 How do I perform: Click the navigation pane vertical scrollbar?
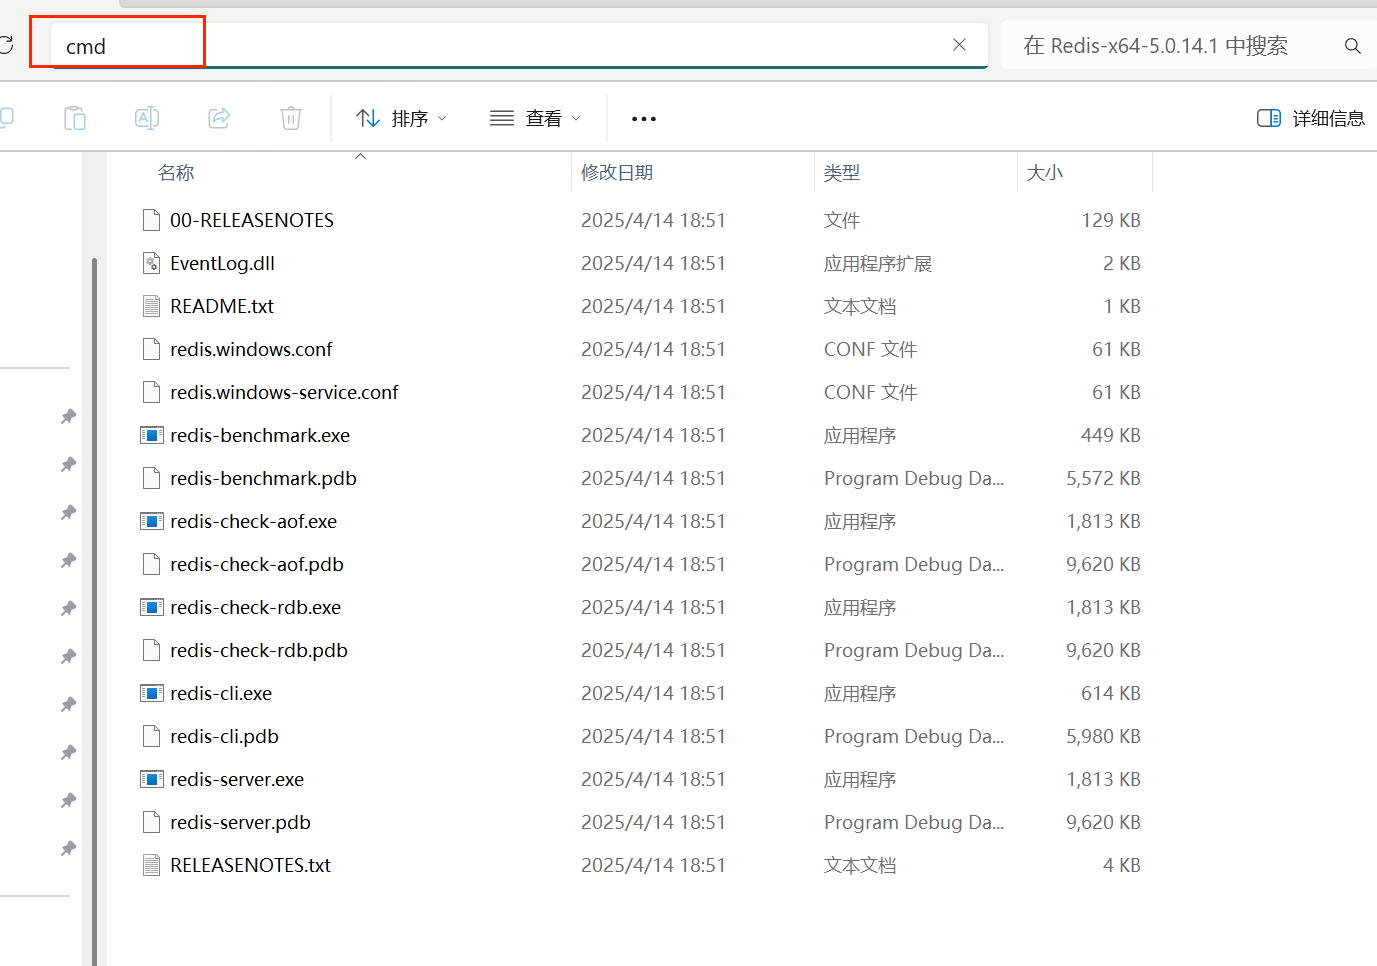pyautogui.click(x=94, y=610)
